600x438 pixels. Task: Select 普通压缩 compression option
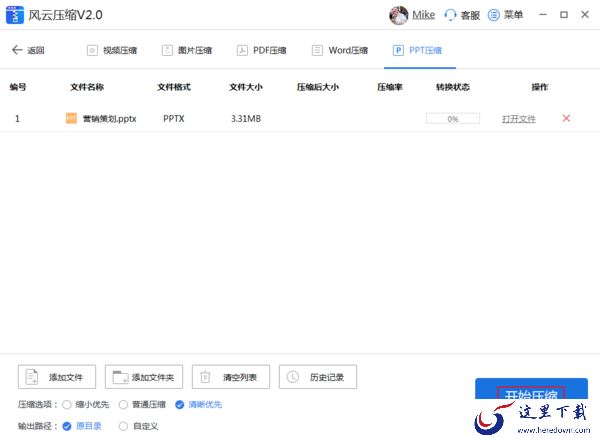142,404
